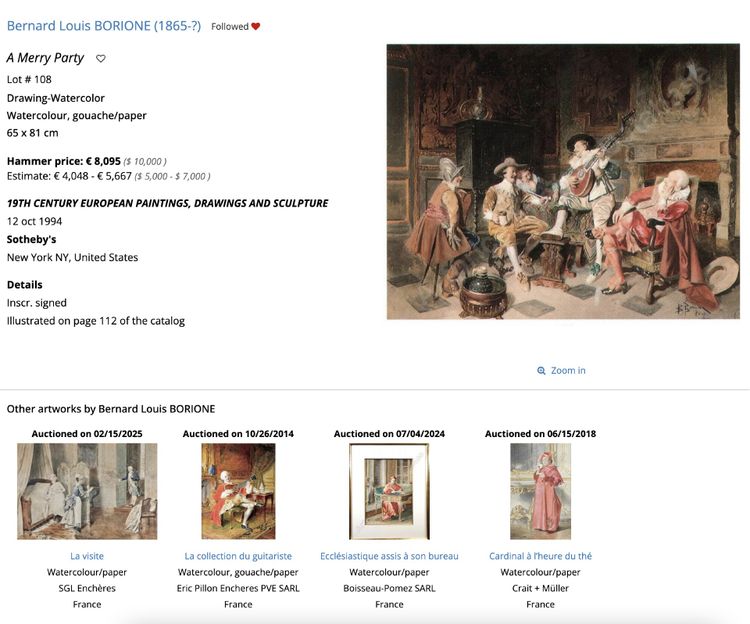Click Illustrated on page 112 of the catalog
Viewport: 750px width, 624px height.
click(96, 321)
